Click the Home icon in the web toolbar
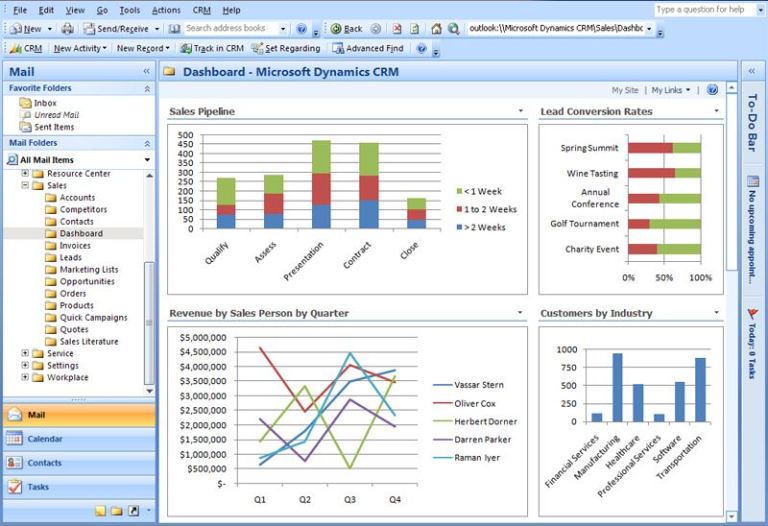 pyautogui.click(x=436, y=29)
